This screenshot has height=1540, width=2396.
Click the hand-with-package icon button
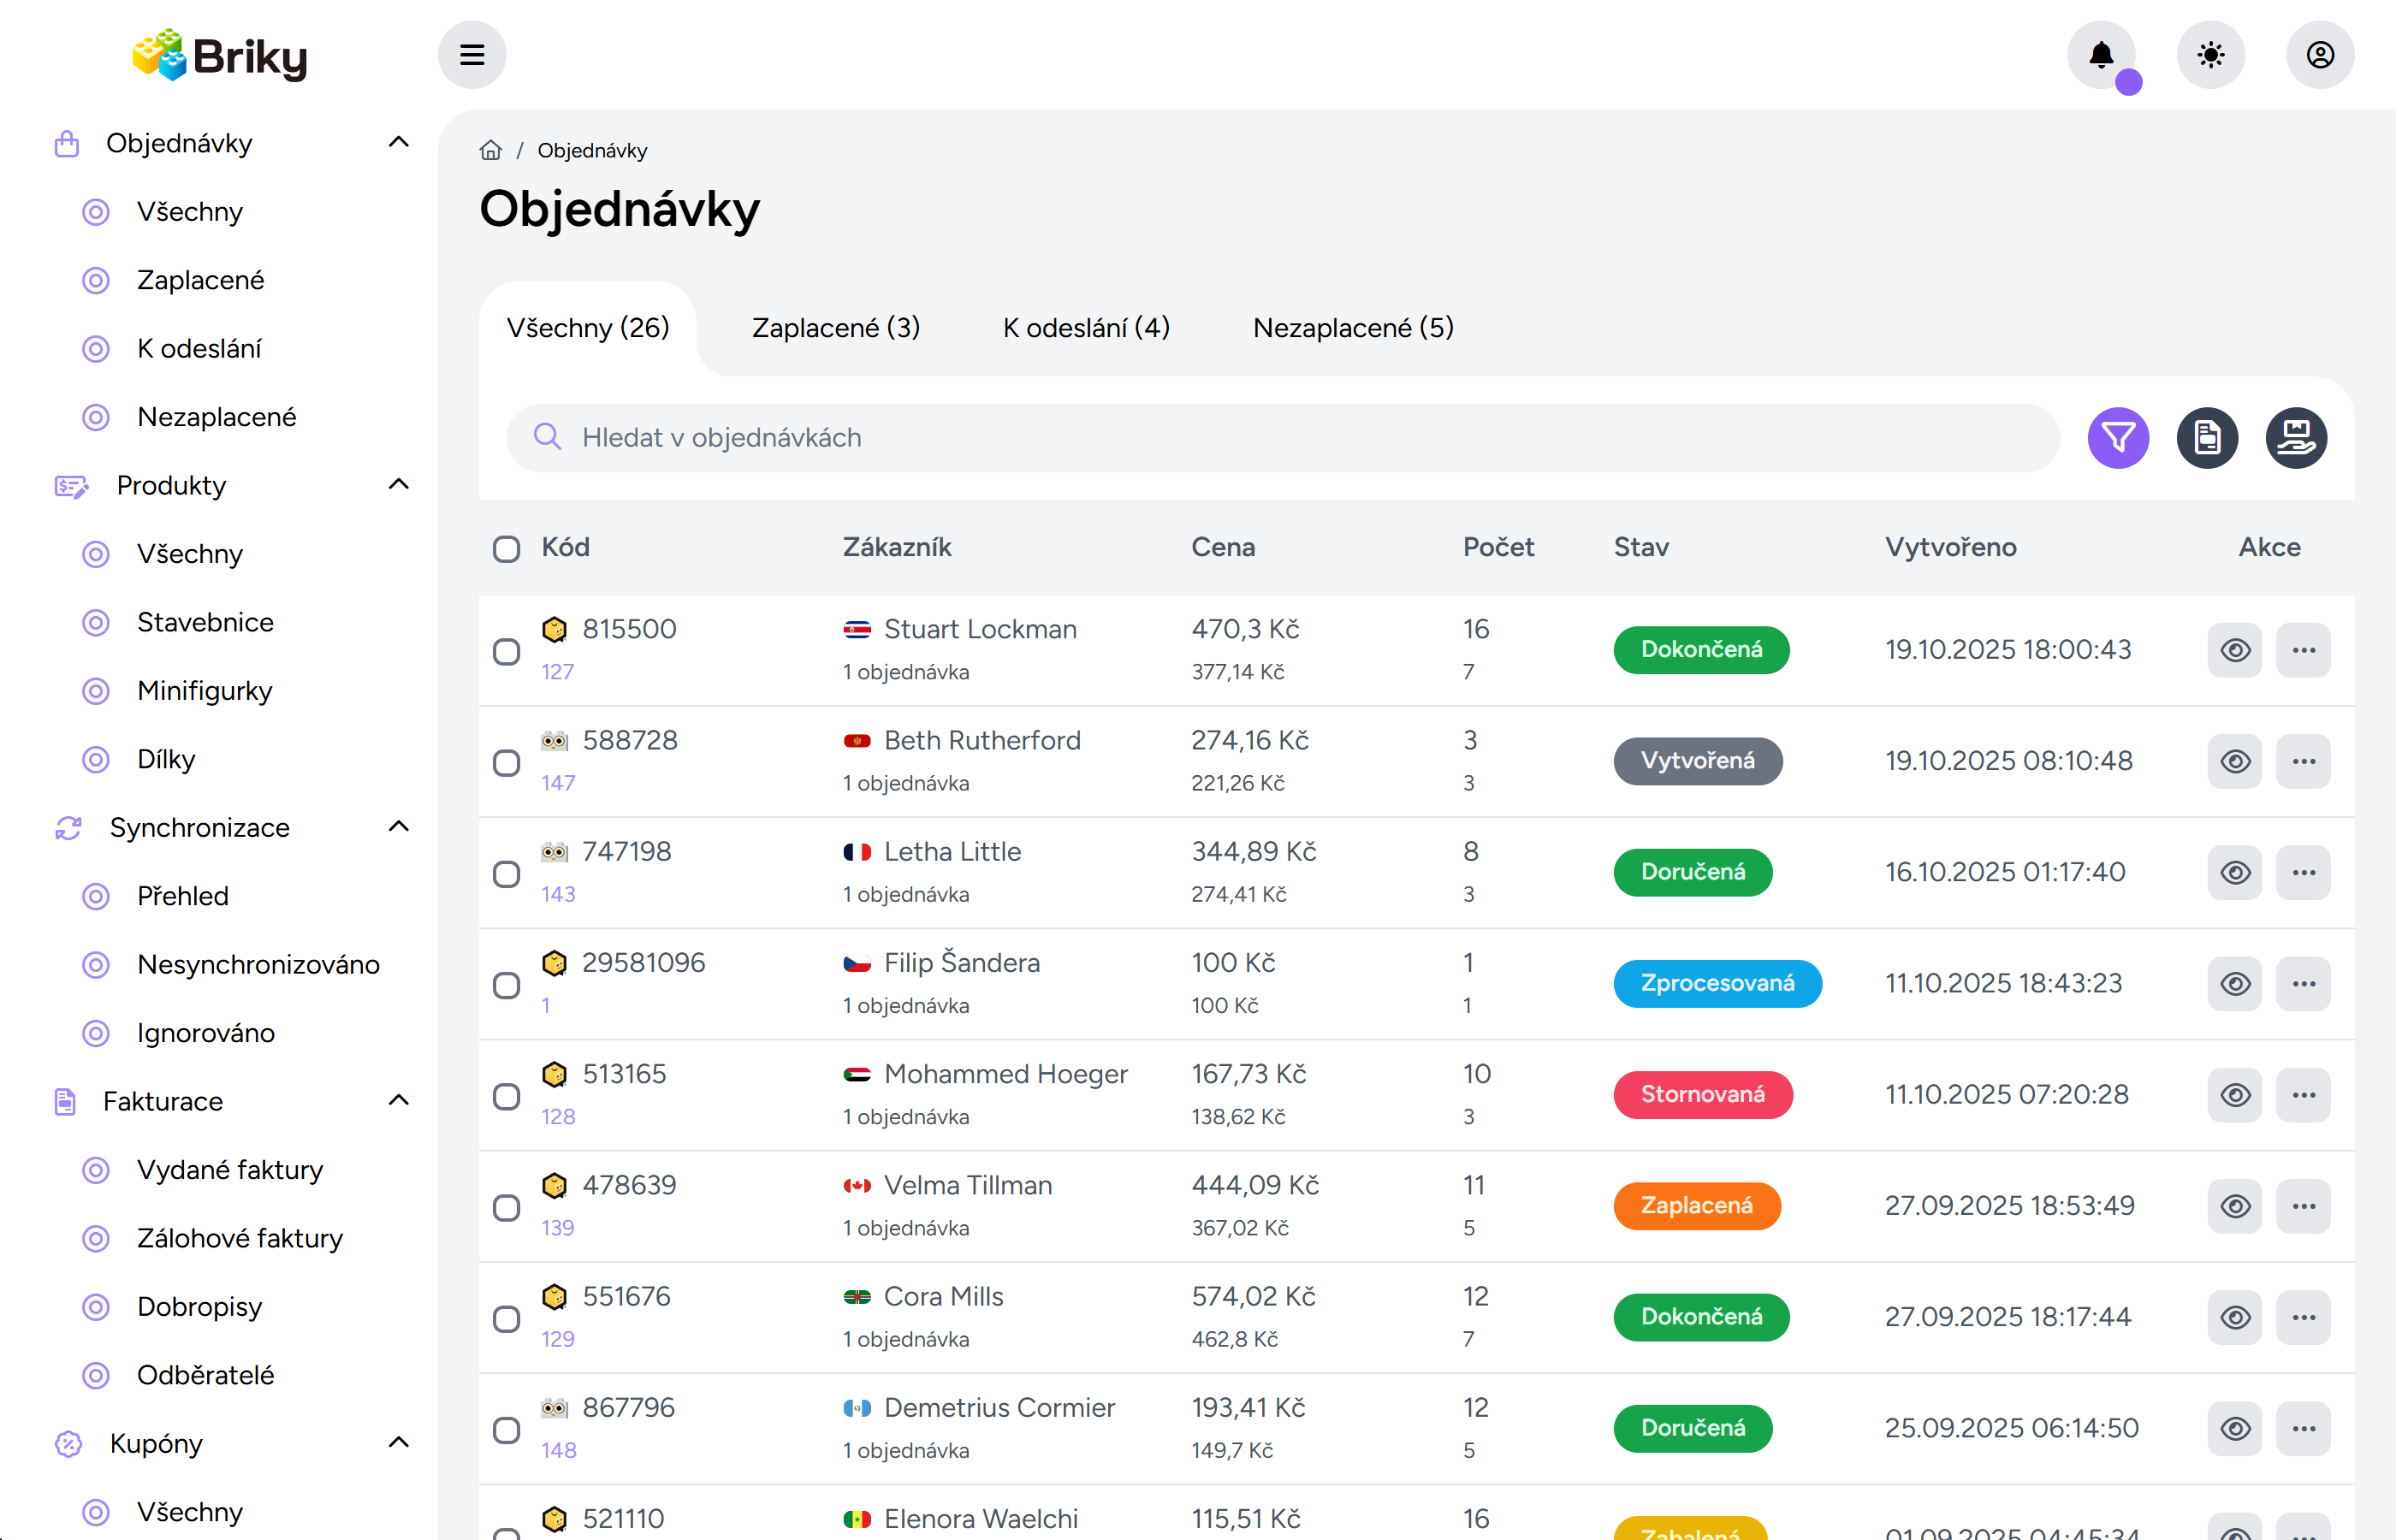(2296, 438)
